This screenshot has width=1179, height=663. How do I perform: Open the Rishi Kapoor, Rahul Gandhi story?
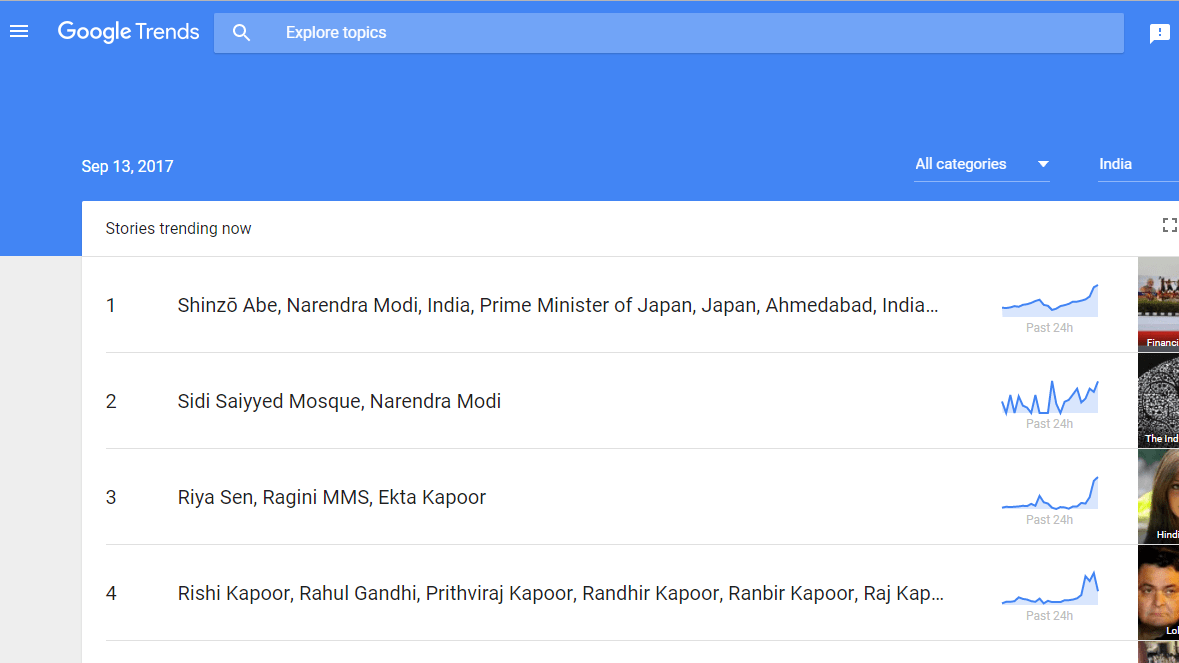click(x=560, y=593)
